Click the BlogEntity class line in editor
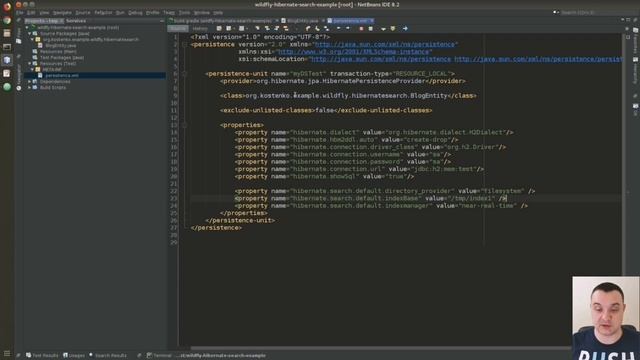The width and height of the screenshot is (640, 360). (348, 96)
